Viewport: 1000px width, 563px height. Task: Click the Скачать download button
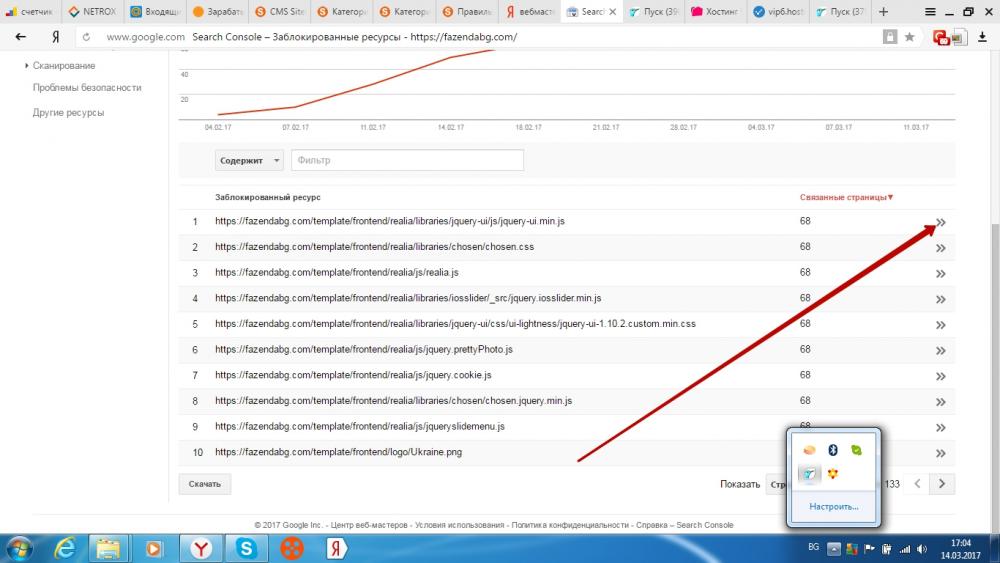[205, 484]
